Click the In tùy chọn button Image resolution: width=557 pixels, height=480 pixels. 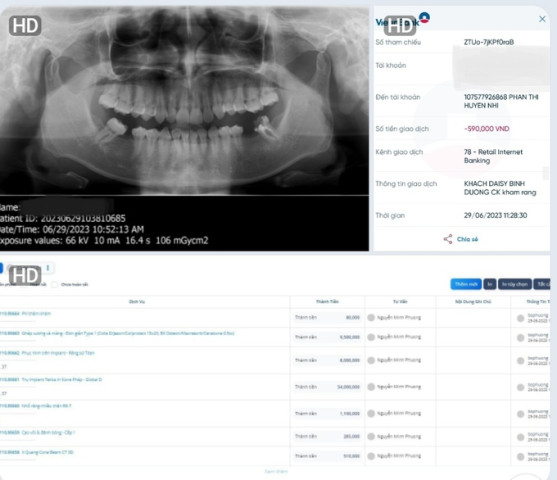click(x=515, y=284)
